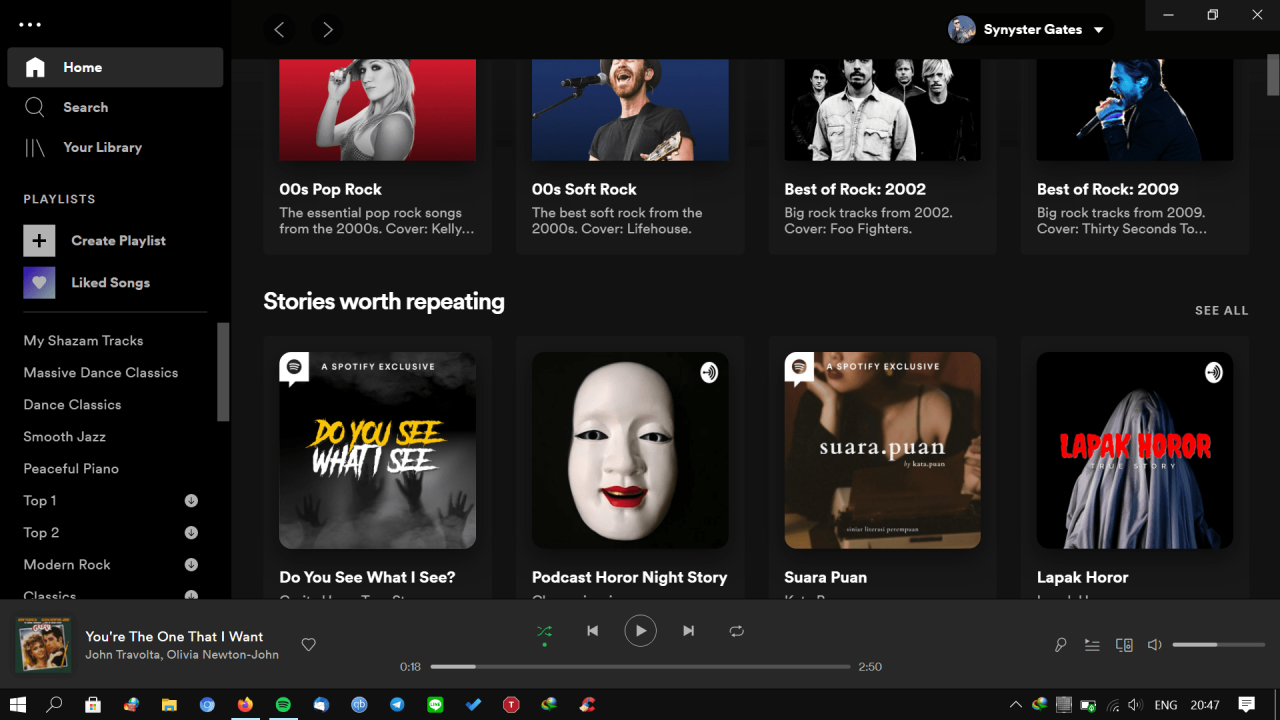
Task: Open the Modern Rock playlist
Action: pyautogui.click(x=67, y=564)
